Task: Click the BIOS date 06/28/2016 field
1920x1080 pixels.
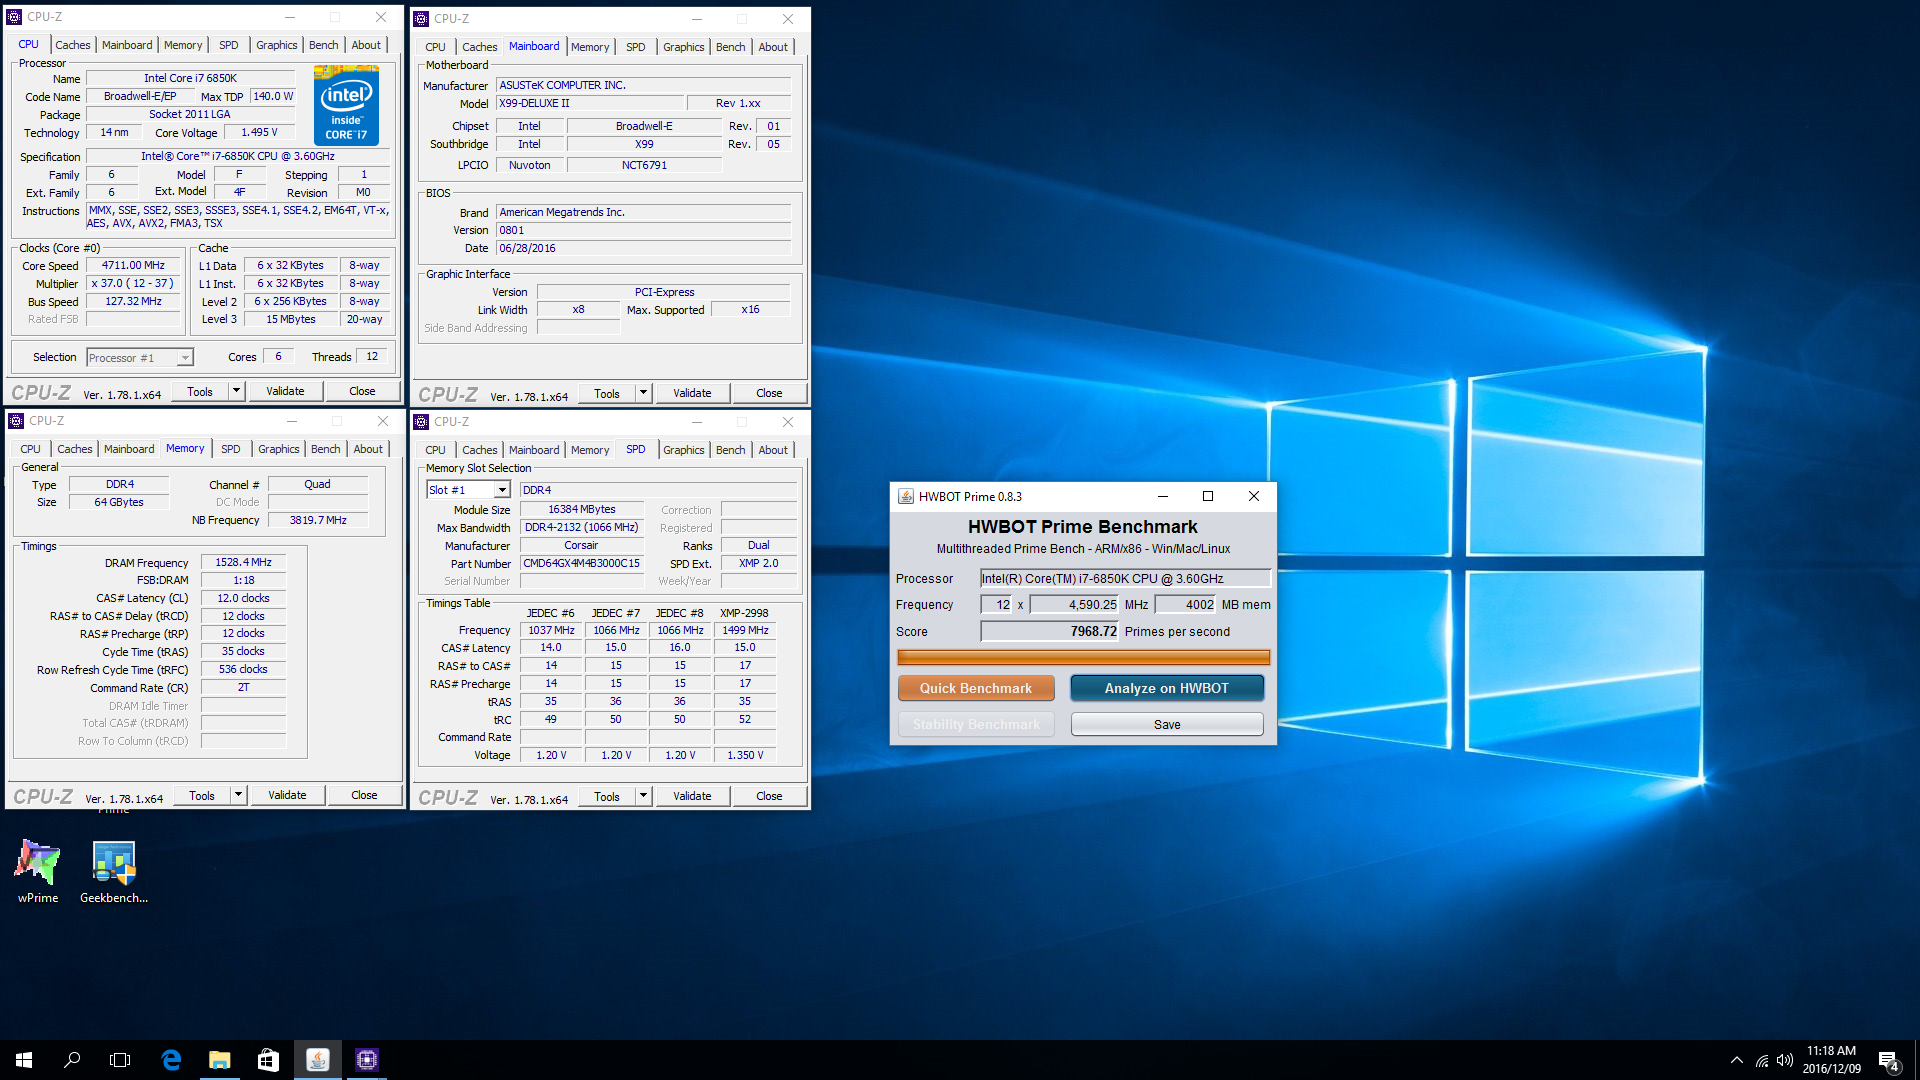Action: pyautogui.click(x=644, y=248)
